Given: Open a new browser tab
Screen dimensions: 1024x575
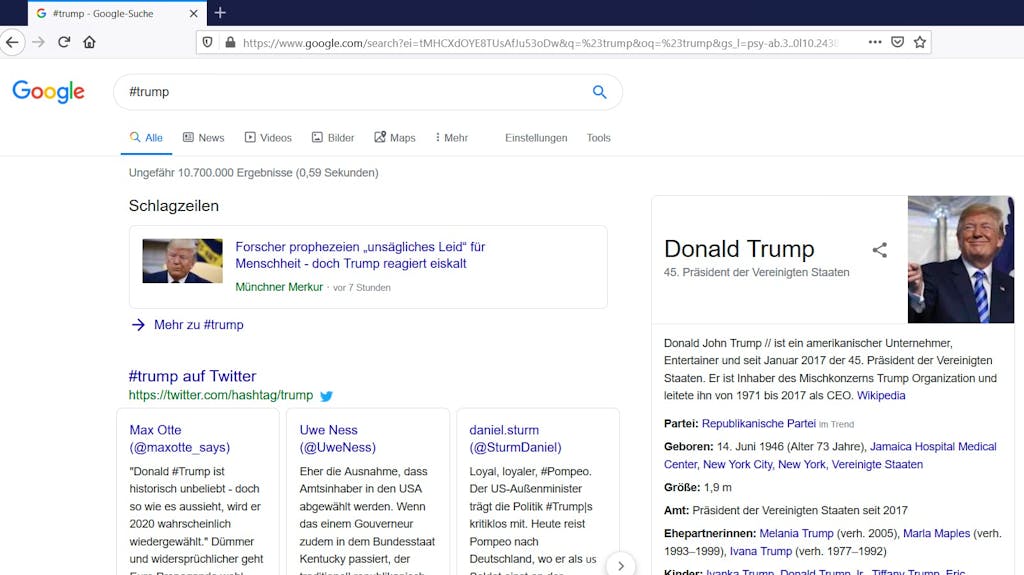Looking at the screenshot, I should (x=220, y=12).
